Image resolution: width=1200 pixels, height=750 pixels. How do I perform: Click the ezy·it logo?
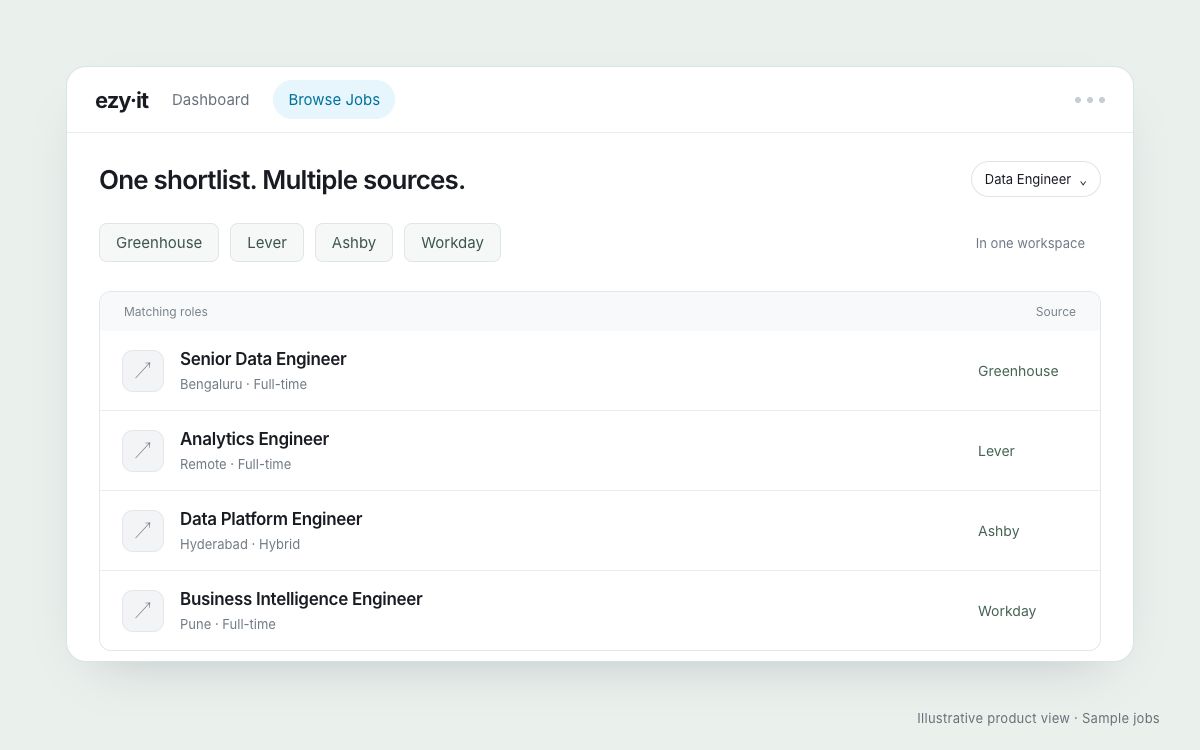coord(122,100)
